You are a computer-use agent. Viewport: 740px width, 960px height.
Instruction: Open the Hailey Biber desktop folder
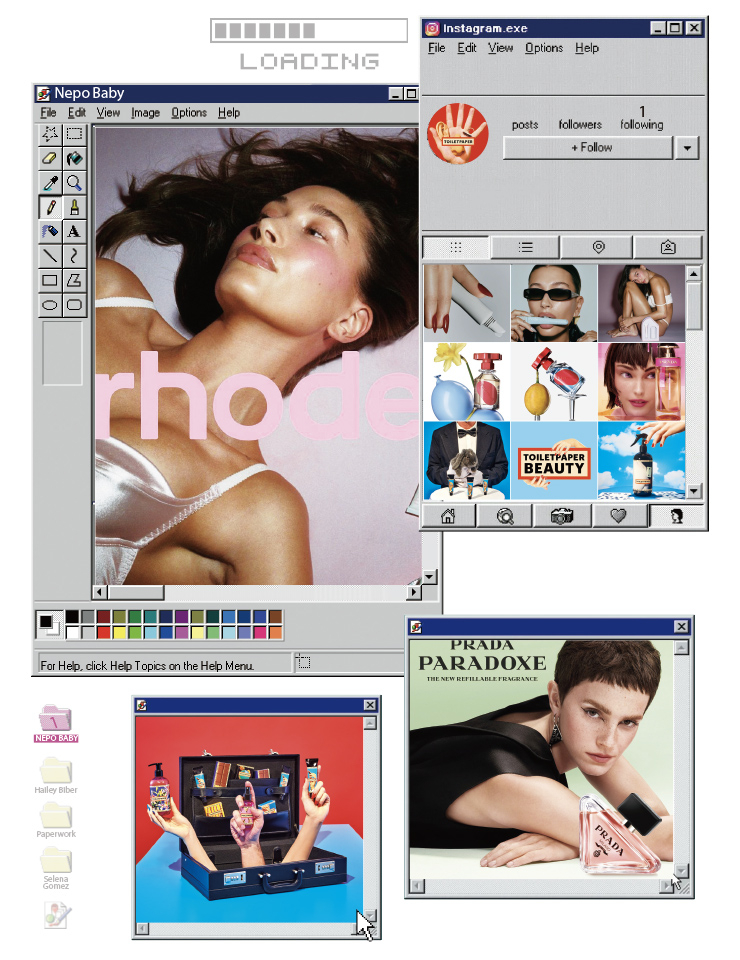point(56,772)
